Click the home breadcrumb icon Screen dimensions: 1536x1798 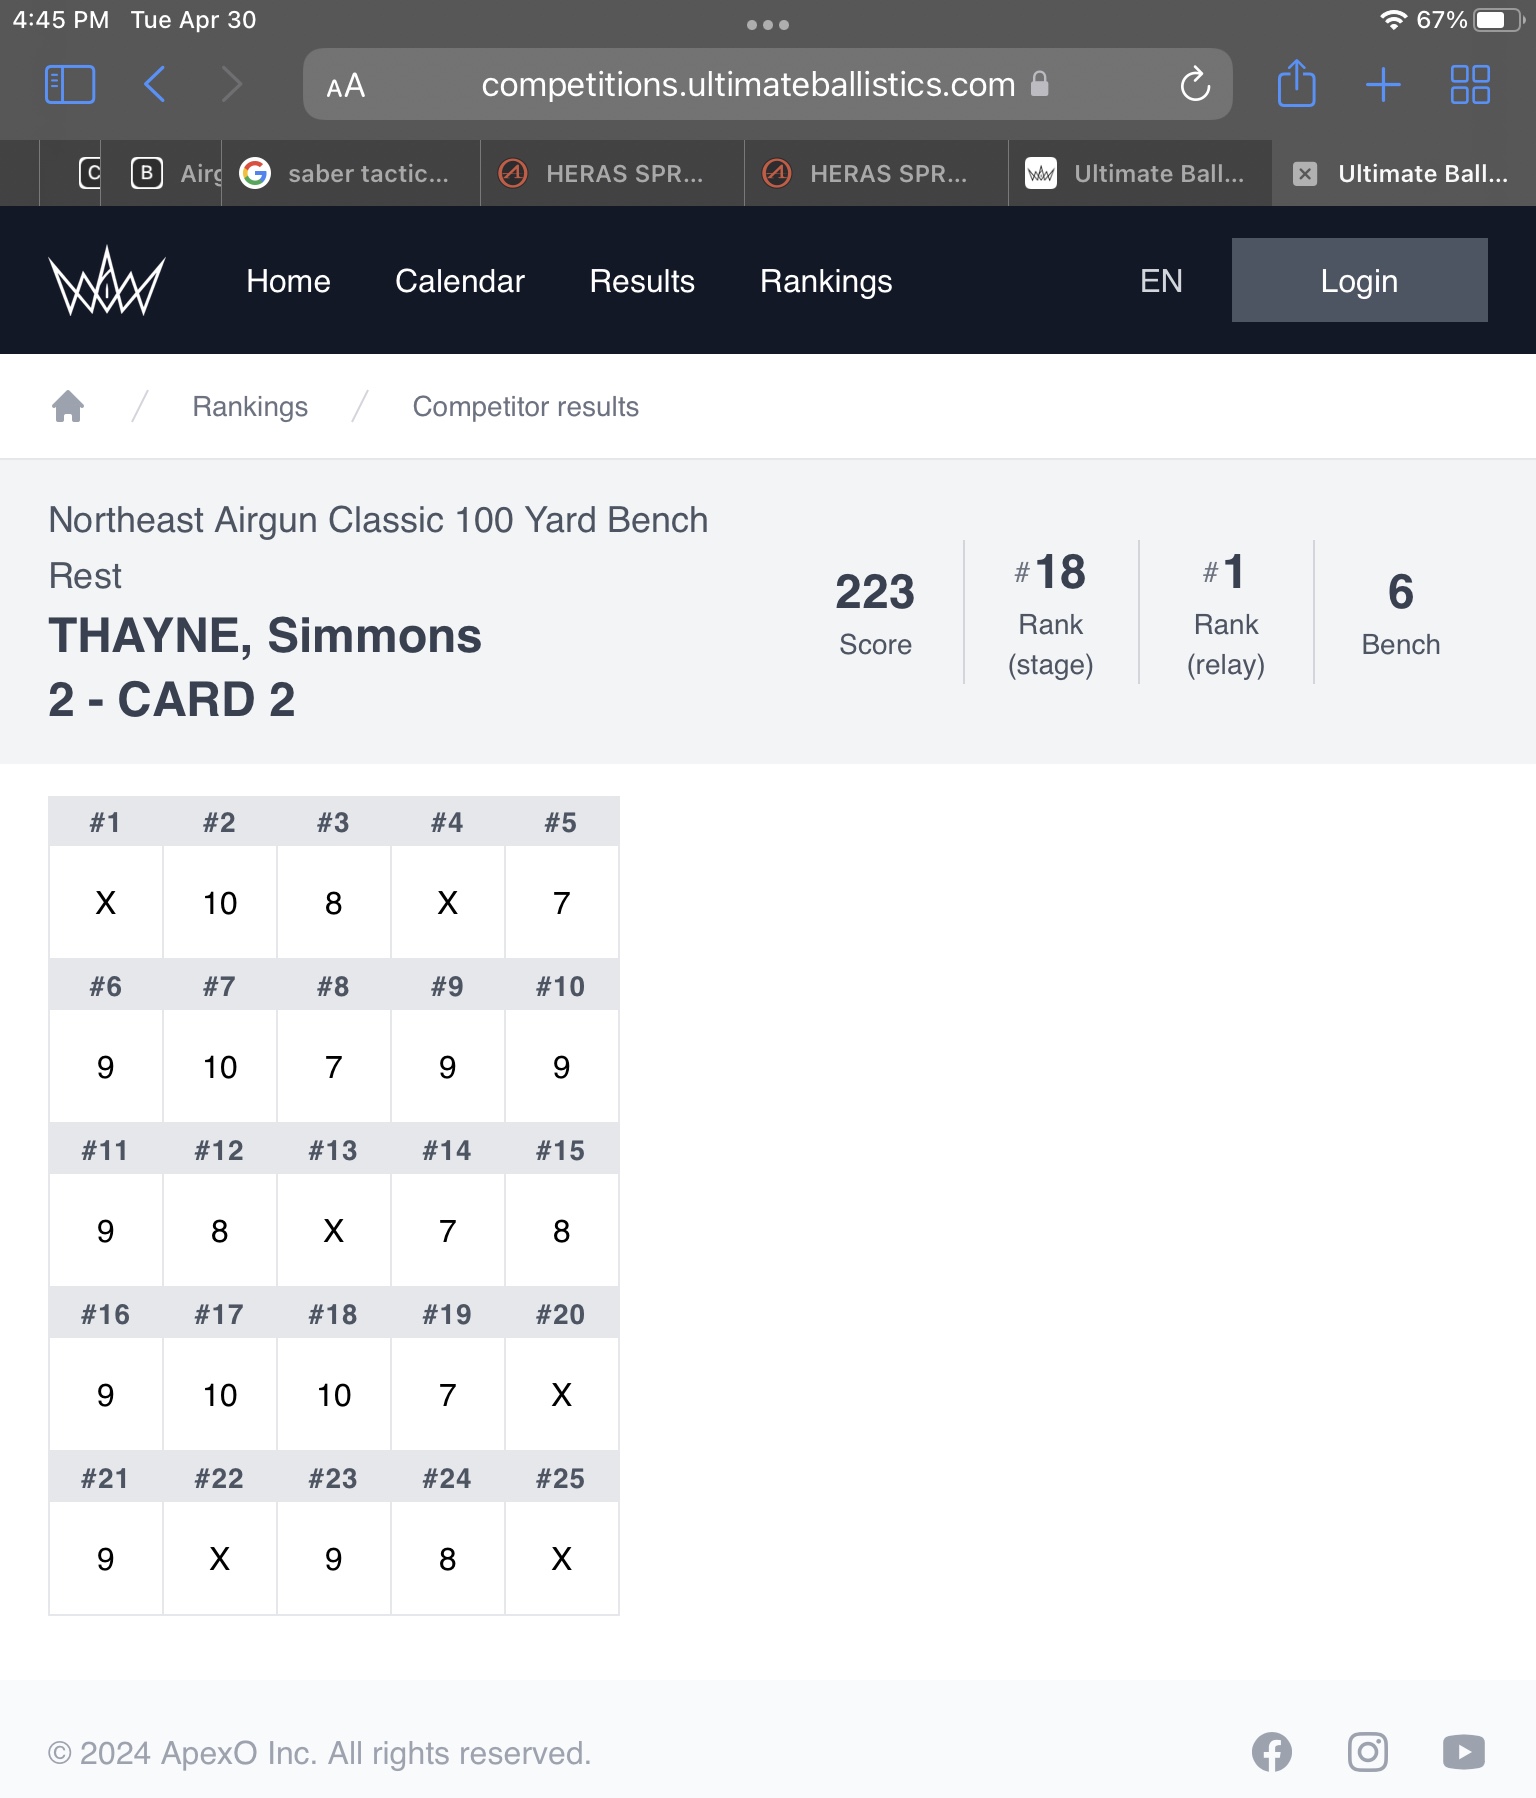tap(68, 406)
